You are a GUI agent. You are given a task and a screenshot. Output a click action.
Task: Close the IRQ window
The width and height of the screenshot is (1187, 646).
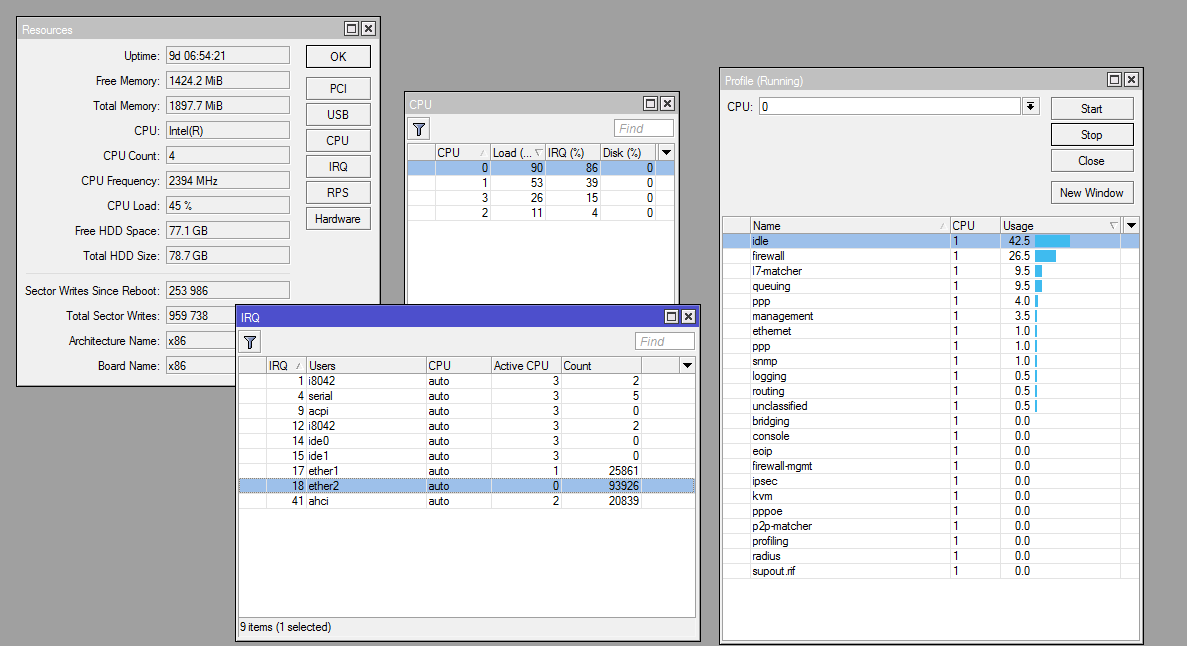pos(688,317)
